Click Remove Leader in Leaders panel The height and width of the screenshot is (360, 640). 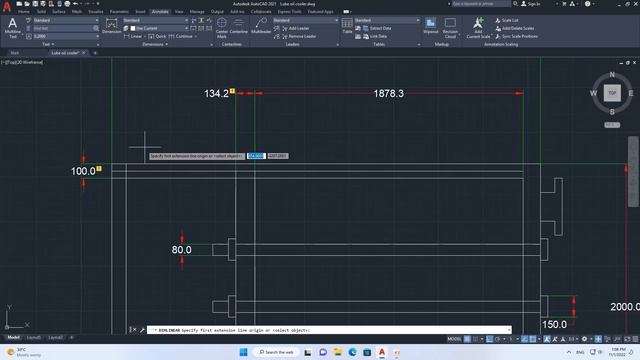click(x=298, y=36)
